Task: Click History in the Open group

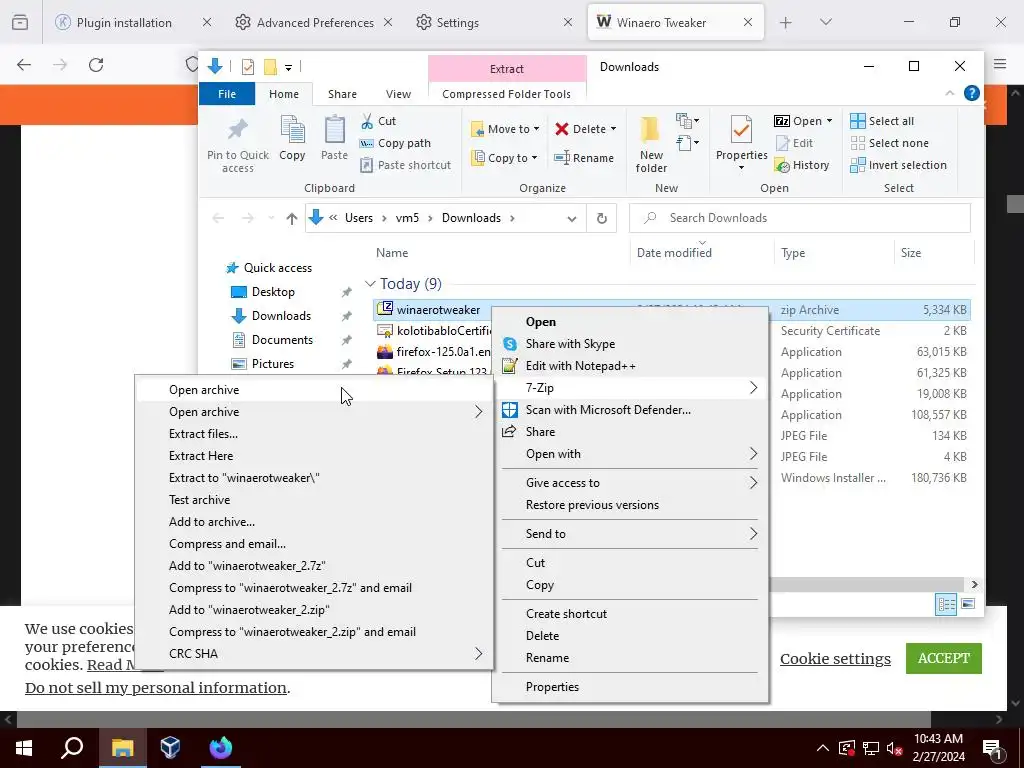Action: click(802, 165)
